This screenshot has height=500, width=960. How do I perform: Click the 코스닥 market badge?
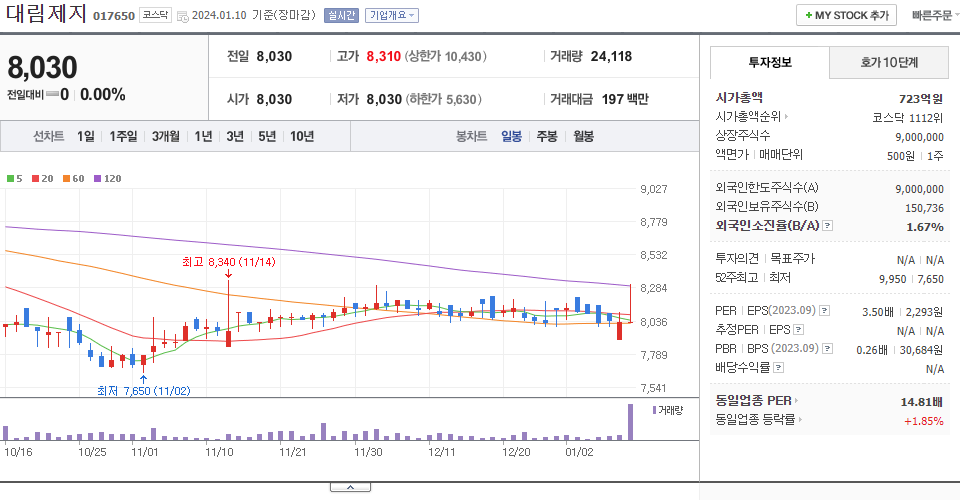pos(155,15)
